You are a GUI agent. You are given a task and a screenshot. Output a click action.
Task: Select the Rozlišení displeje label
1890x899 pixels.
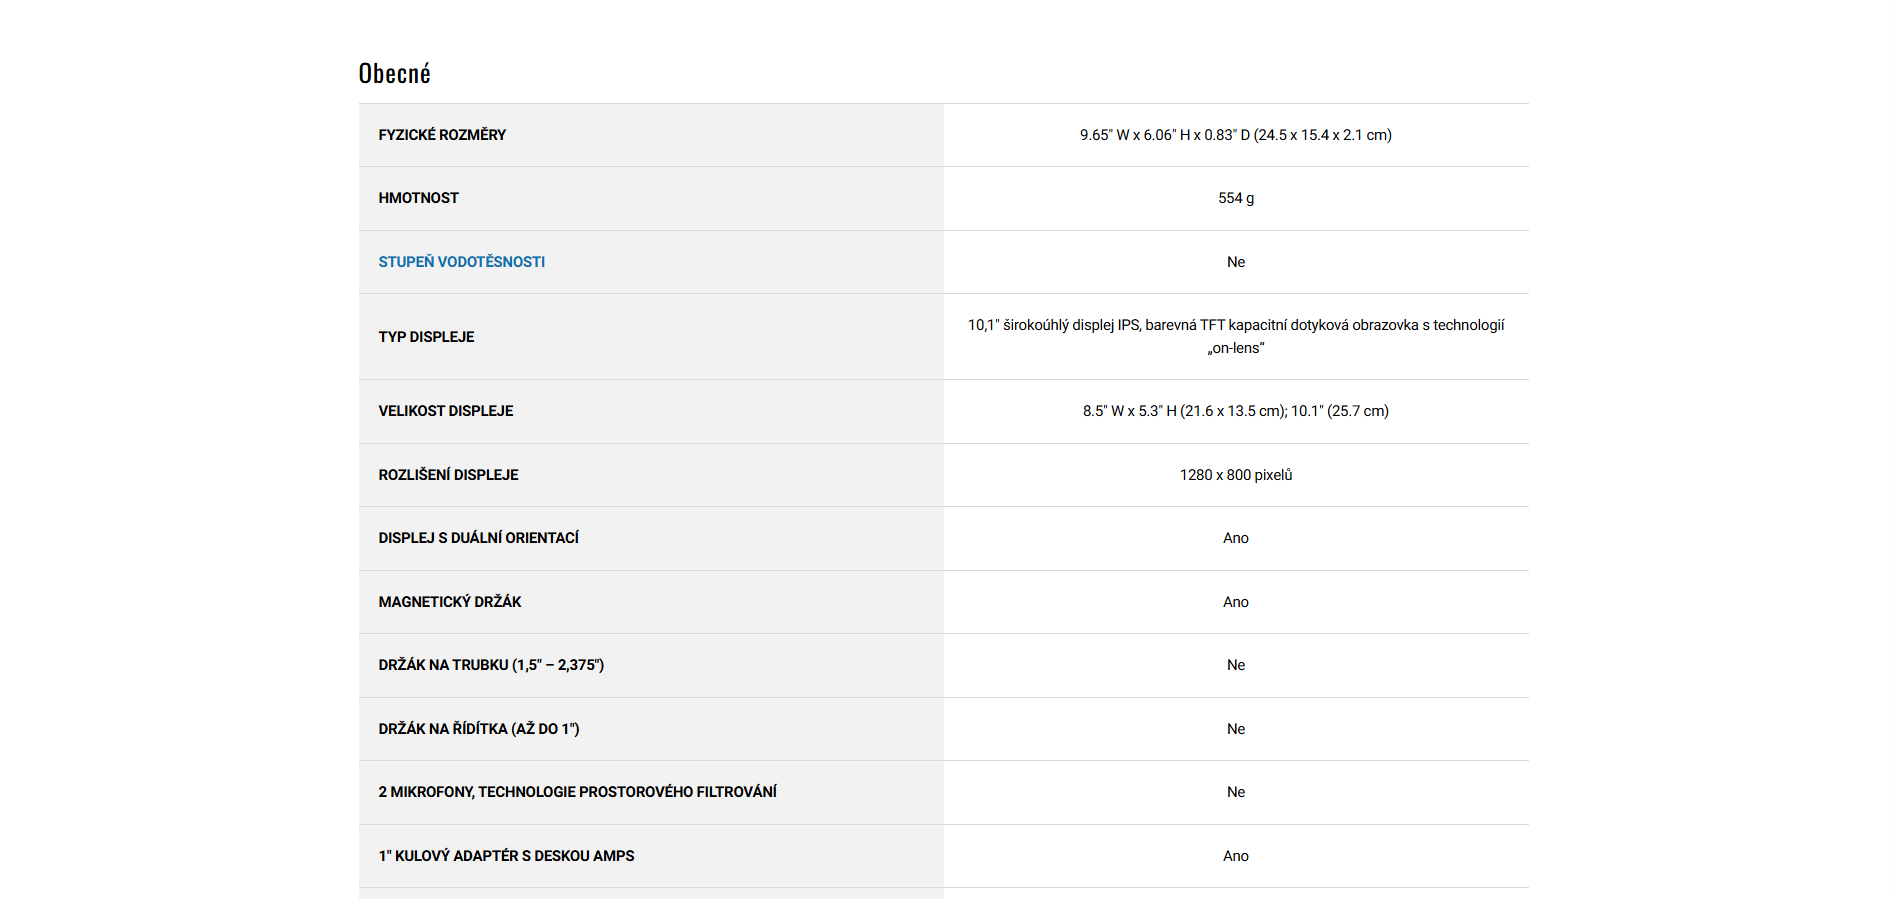(x=448, y=475)
